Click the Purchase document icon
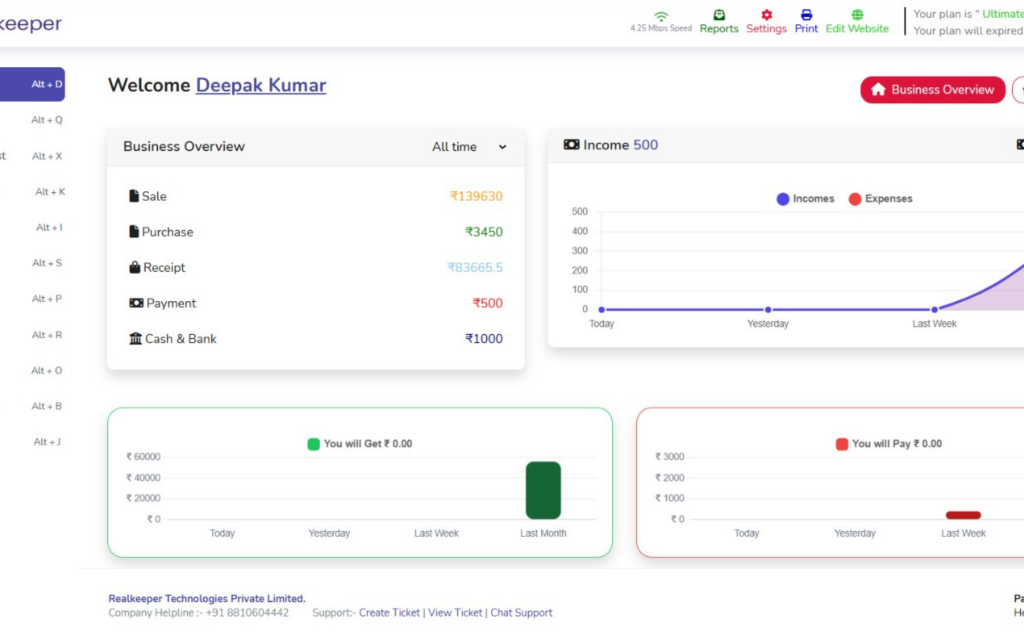The width and height of the screenshot is (1024, 640). coord(134,231)
